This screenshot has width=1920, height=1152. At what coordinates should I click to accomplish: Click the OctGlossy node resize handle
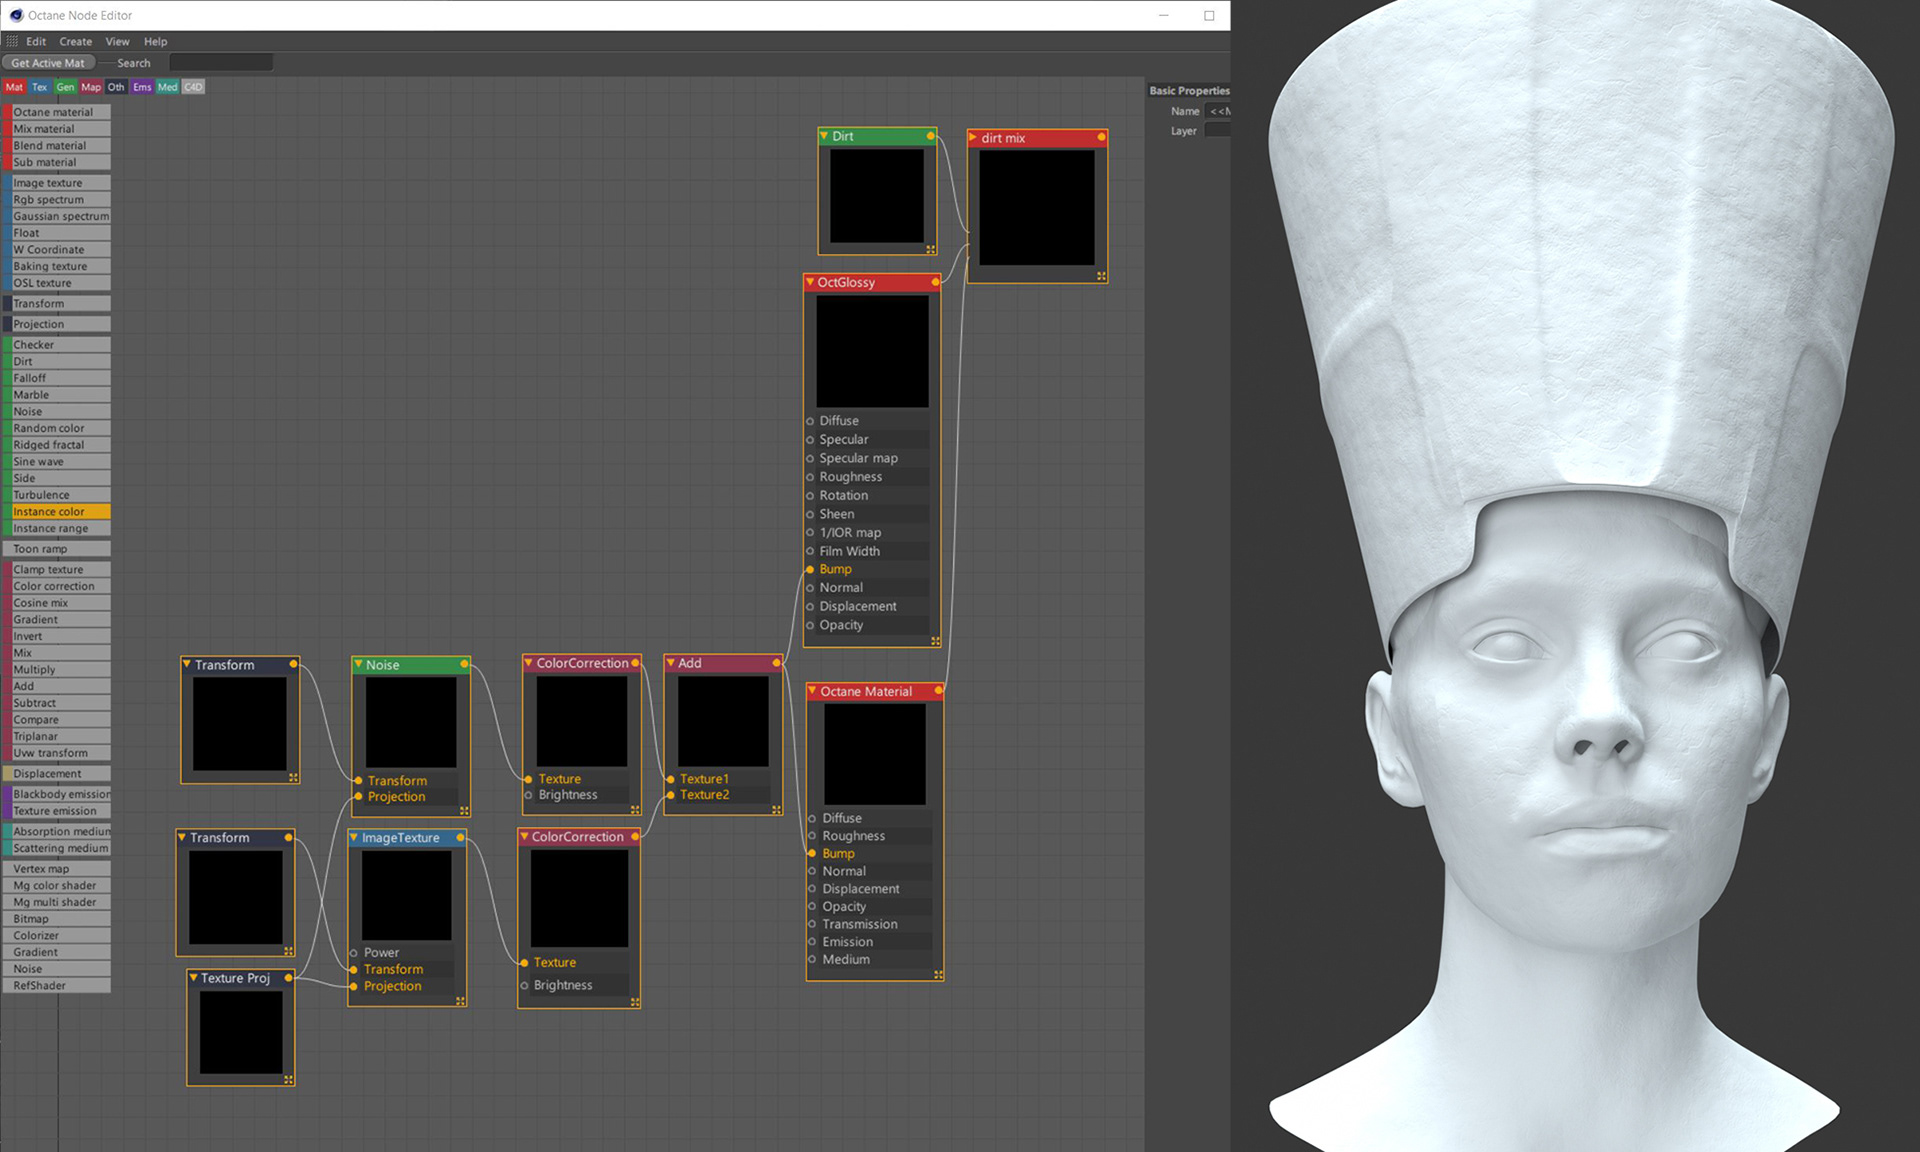click(935, 641)
